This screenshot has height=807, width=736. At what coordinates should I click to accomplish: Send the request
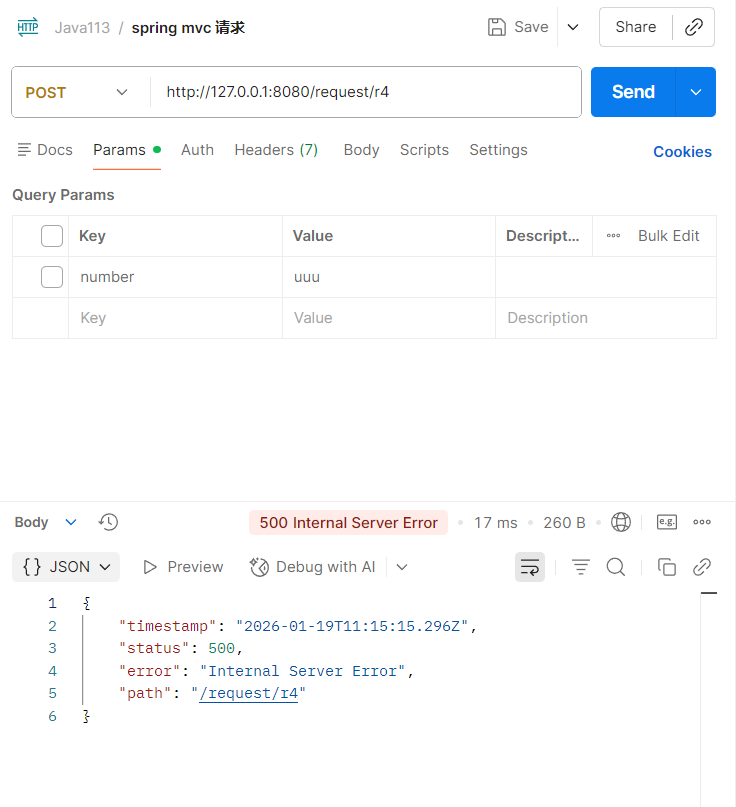[x=633, y=92]
